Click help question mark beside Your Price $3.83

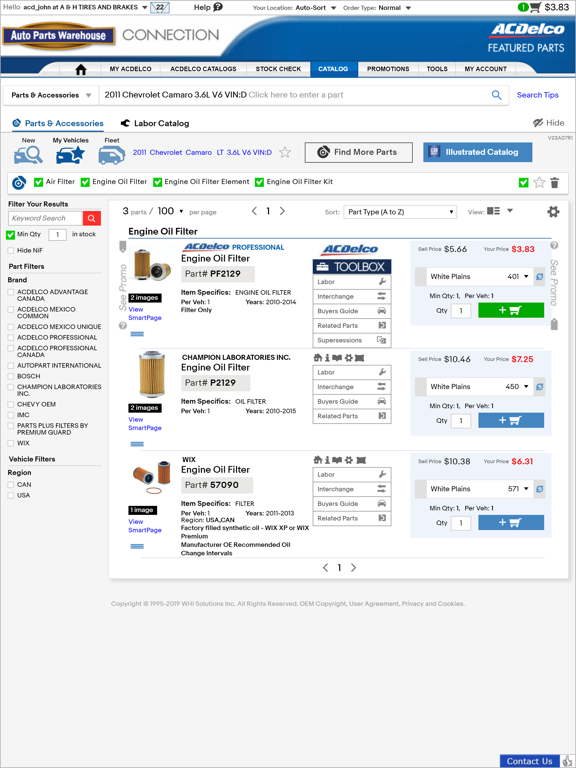pyautogui.click(x=554, y=245)
